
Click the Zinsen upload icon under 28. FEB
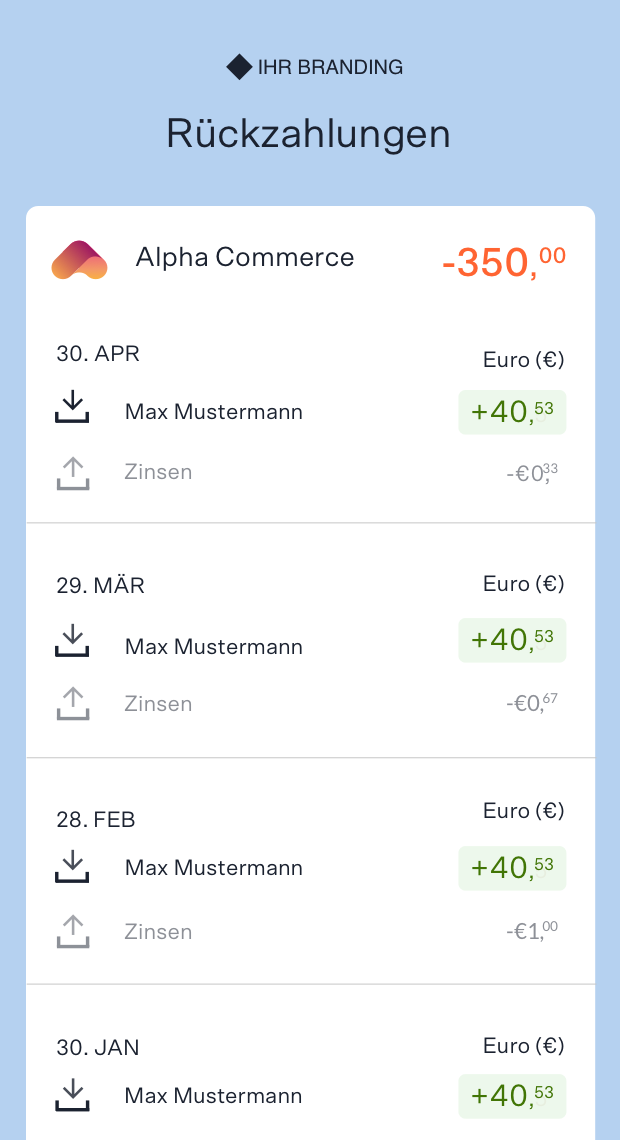coord(71,931)
